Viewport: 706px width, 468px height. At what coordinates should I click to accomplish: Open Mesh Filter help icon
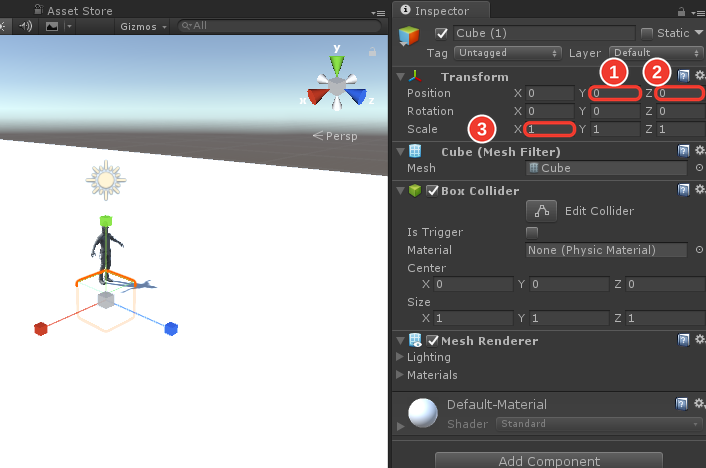tap(683, 150)
